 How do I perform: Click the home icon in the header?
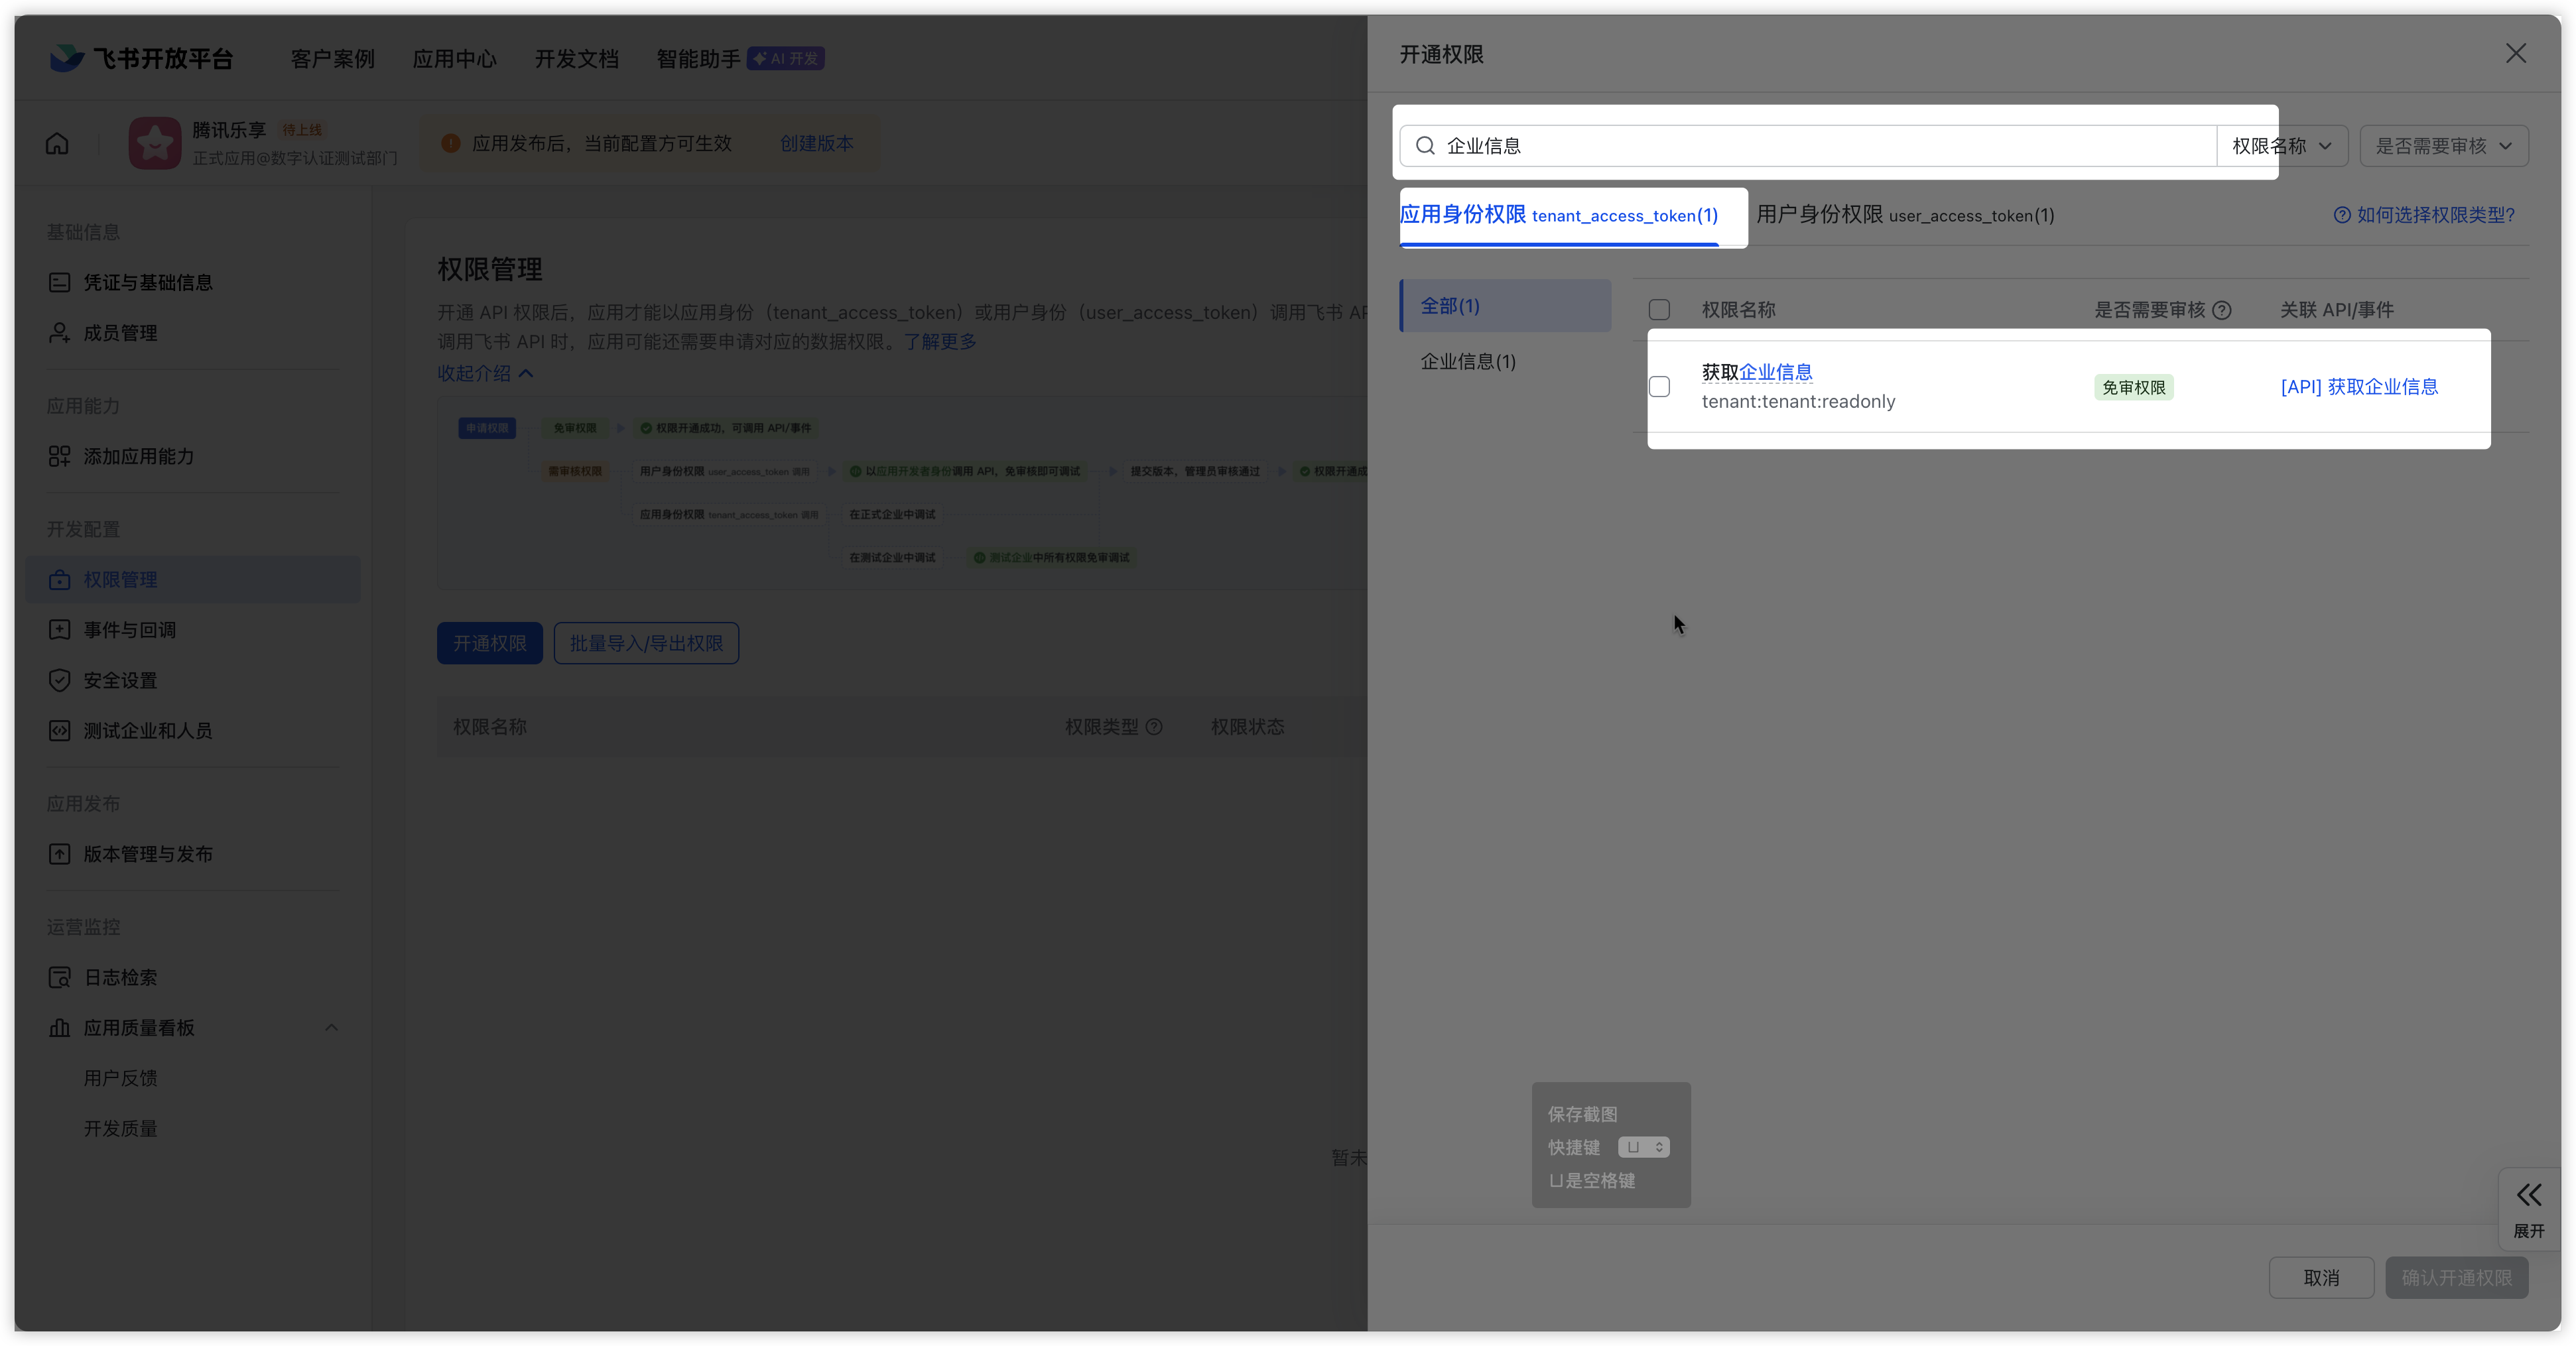click(x=57, y=144)
